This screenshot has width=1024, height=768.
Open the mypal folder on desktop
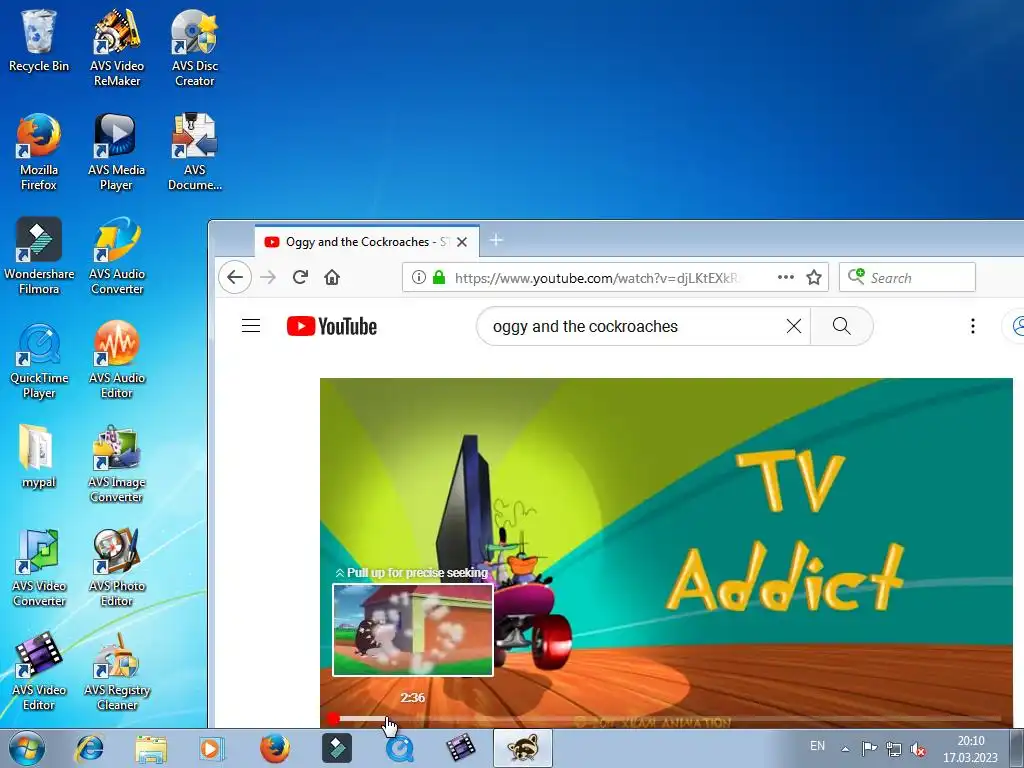click(x=39, y=456)
